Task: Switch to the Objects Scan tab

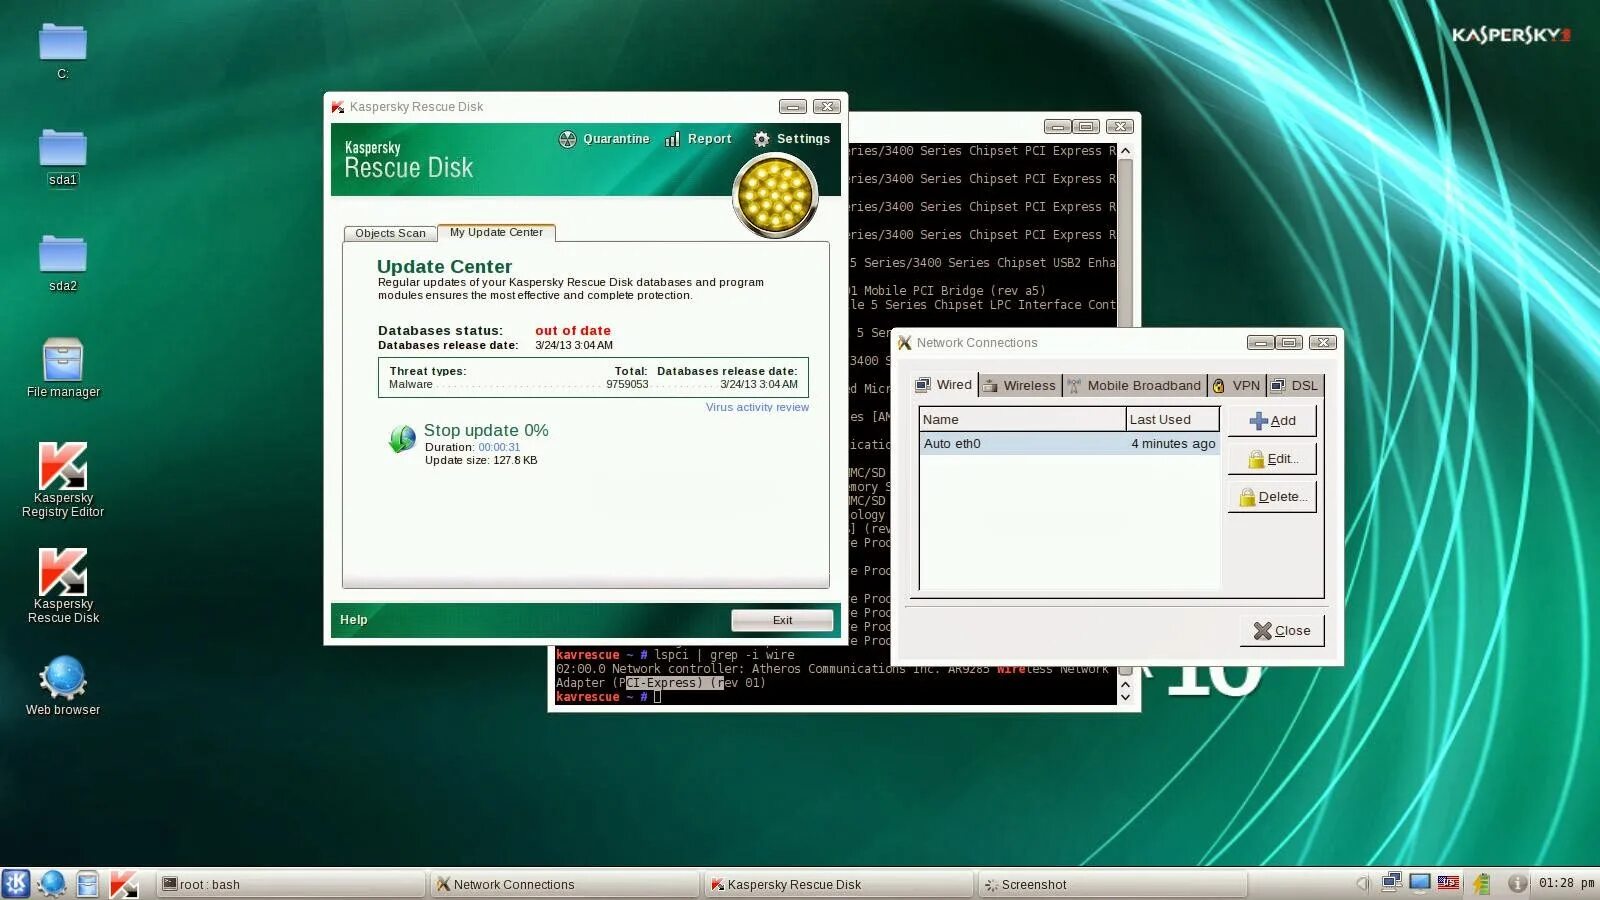Action: [x=390, y=233]
